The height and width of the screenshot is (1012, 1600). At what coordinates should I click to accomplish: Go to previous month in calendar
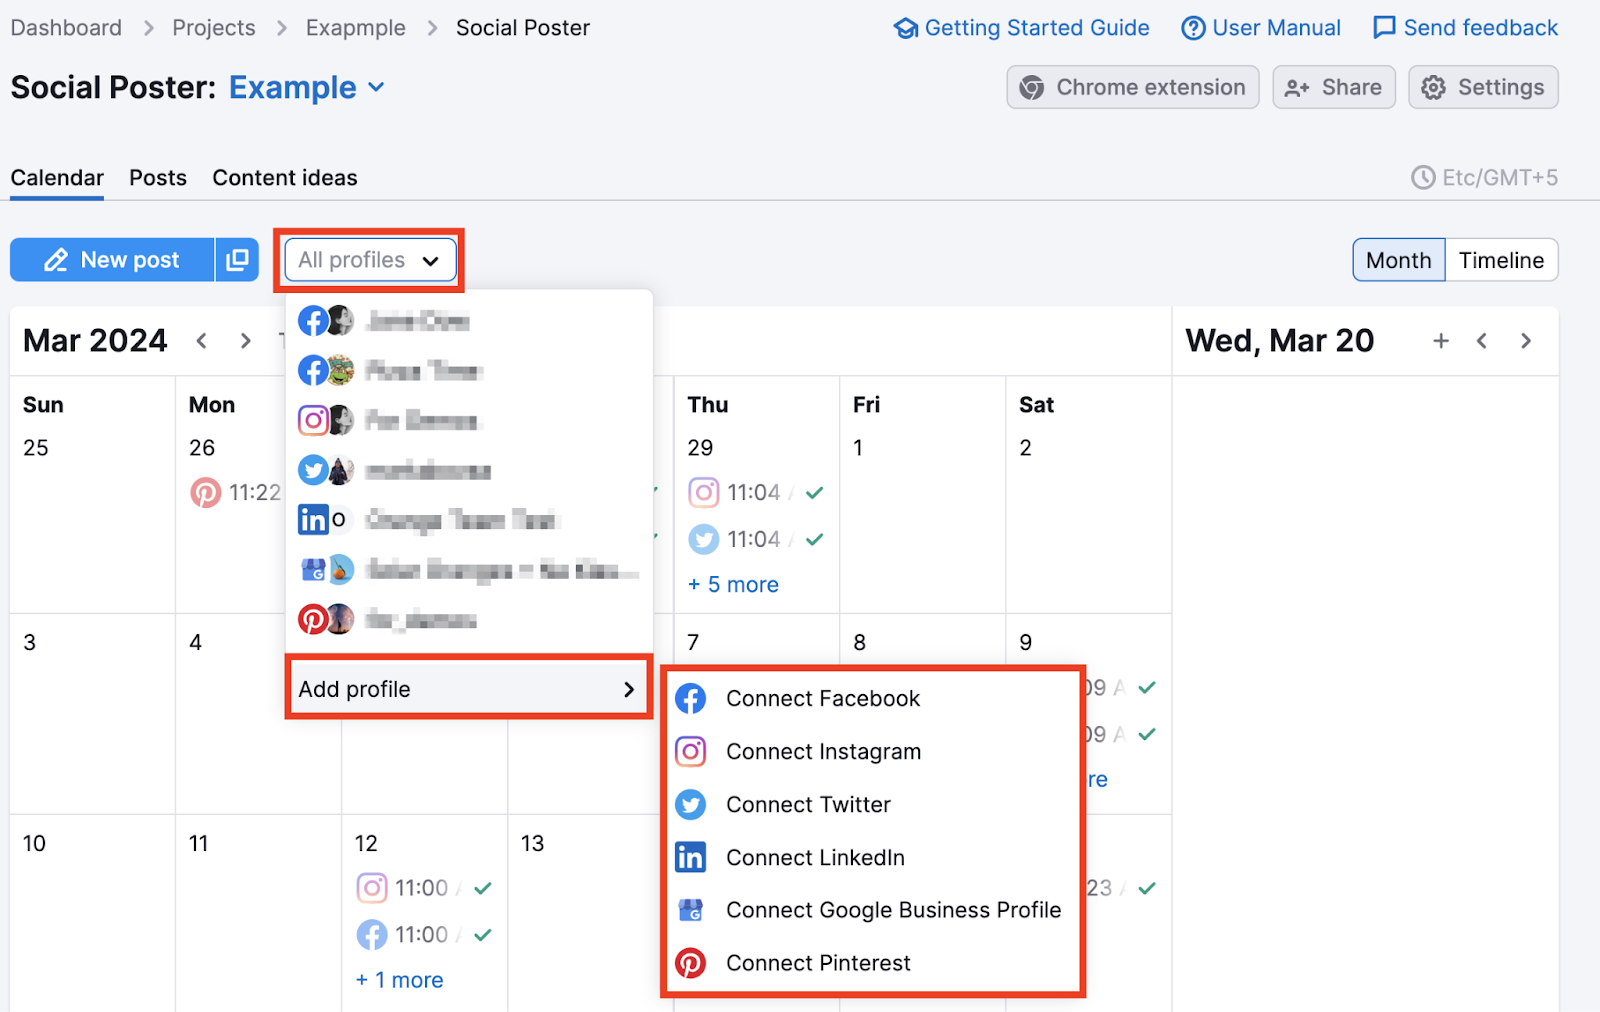[202, 341]
